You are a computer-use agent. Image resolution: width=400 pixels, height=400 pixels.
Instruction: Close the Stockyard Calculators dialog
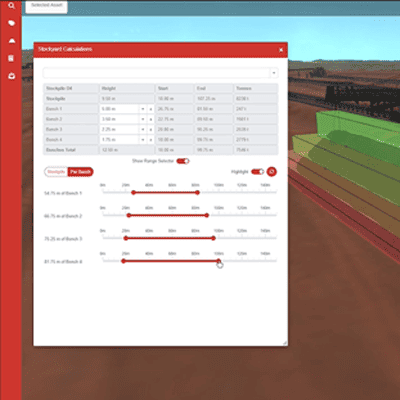coord(281,50)
